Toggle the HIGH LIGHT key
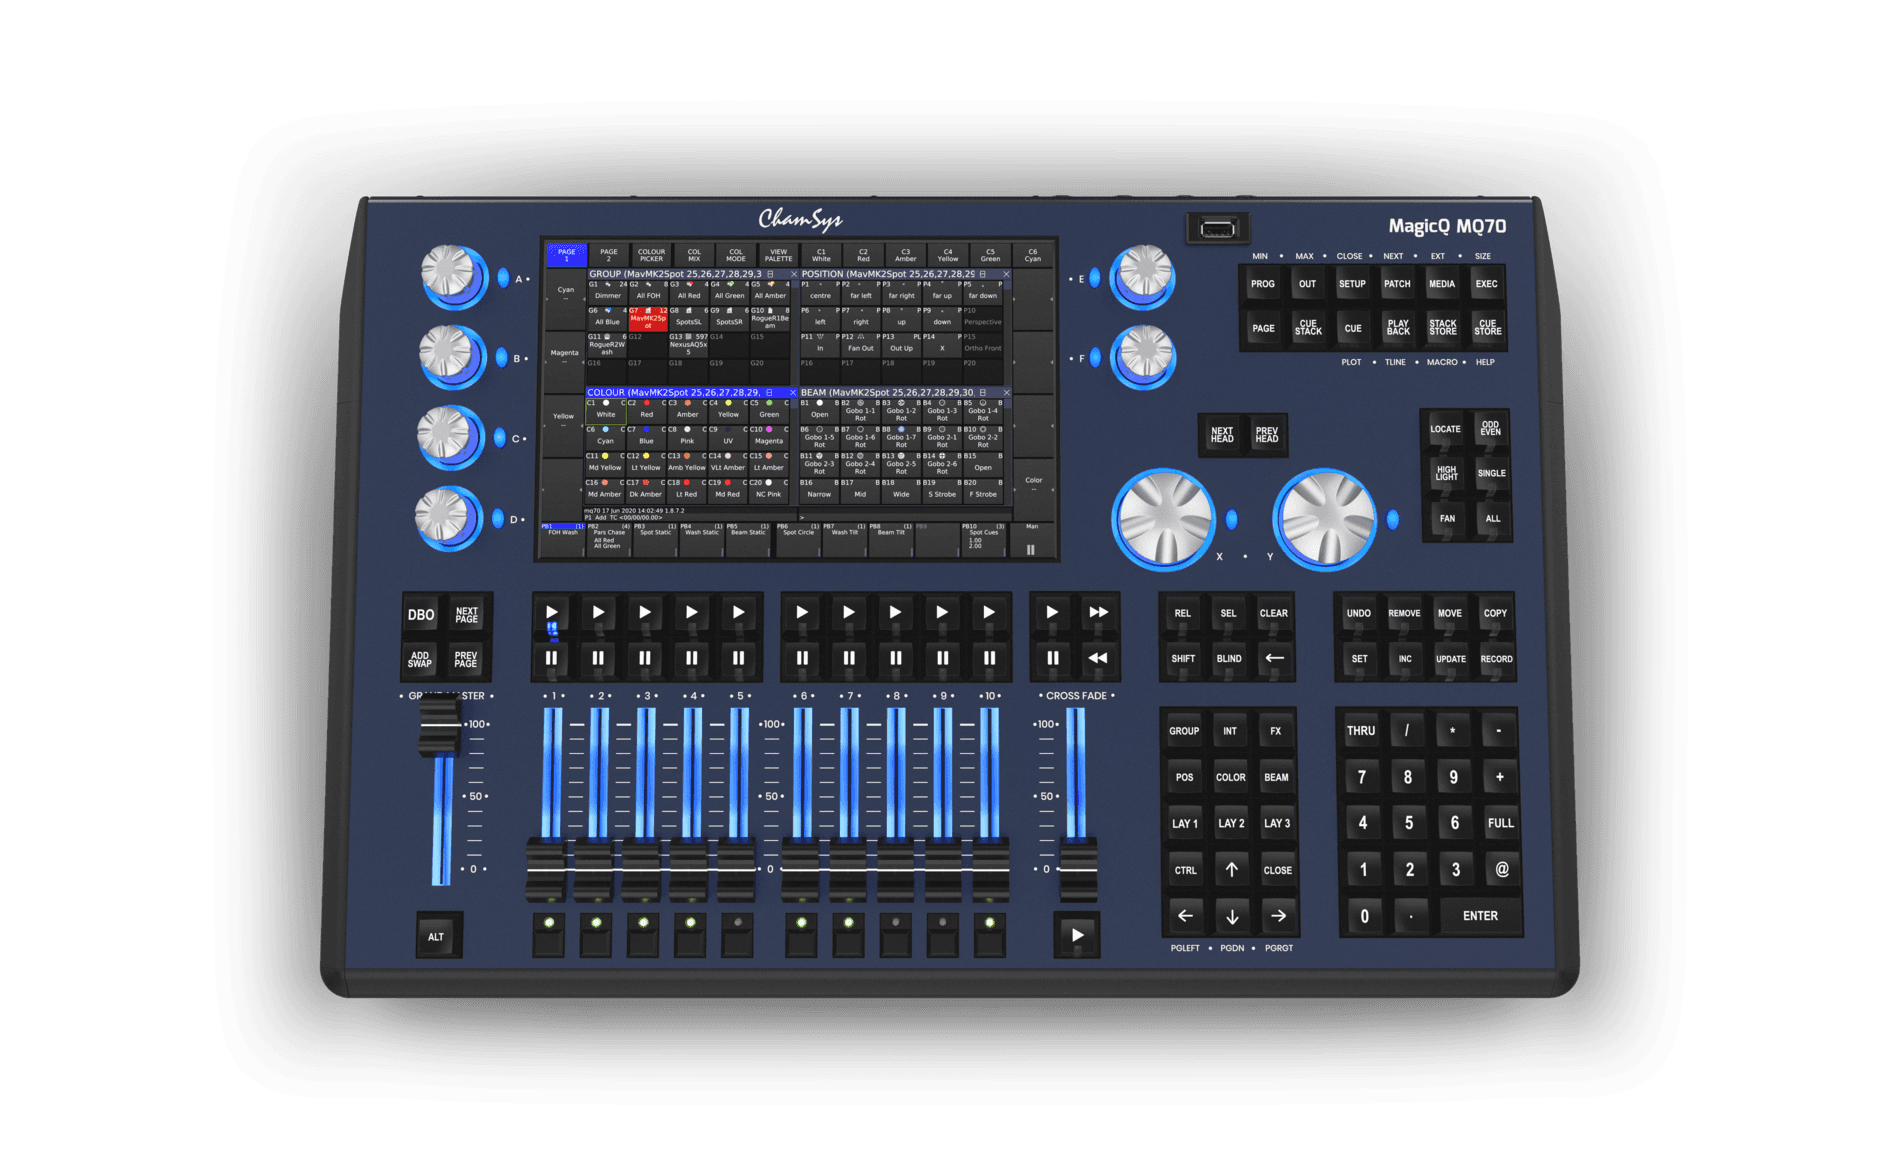 [1446, 473]
